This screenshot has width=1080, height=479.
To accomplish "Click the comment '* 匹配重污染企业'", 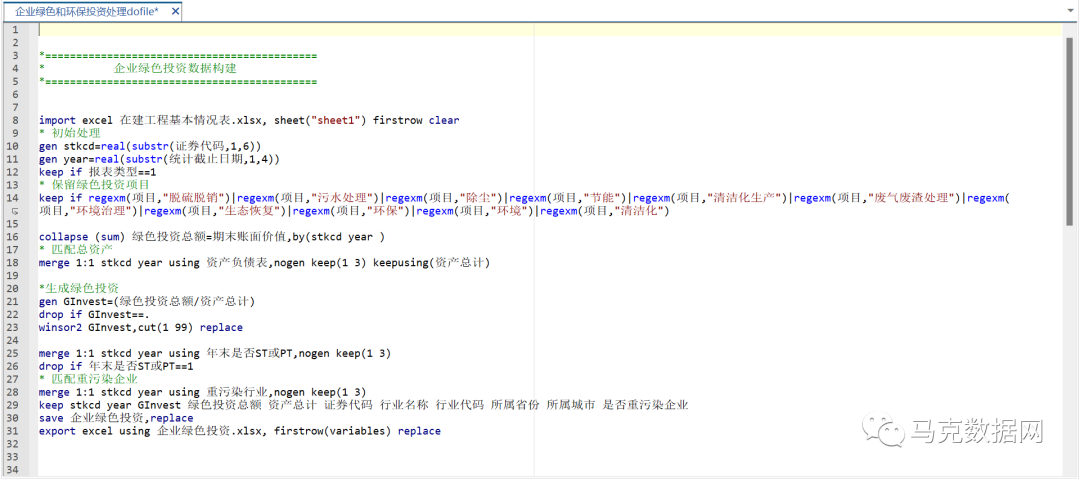I will pyautogui.click(x=88, y=379).
